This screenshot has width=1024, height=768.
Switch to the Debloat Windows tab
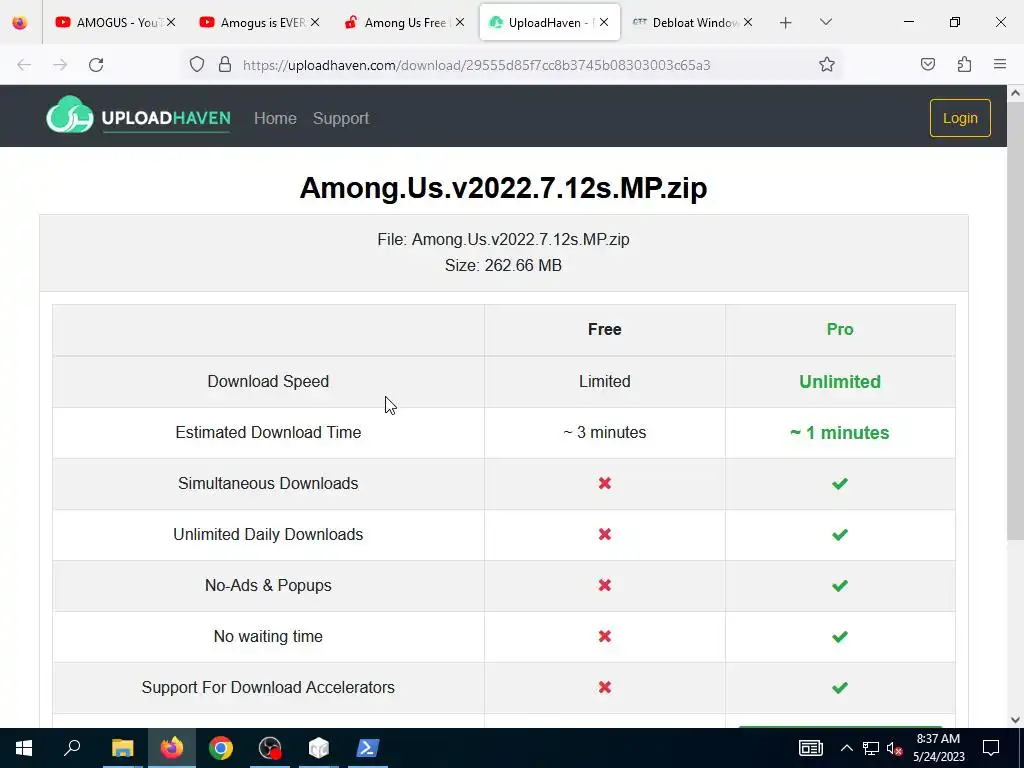coord(694,23)
